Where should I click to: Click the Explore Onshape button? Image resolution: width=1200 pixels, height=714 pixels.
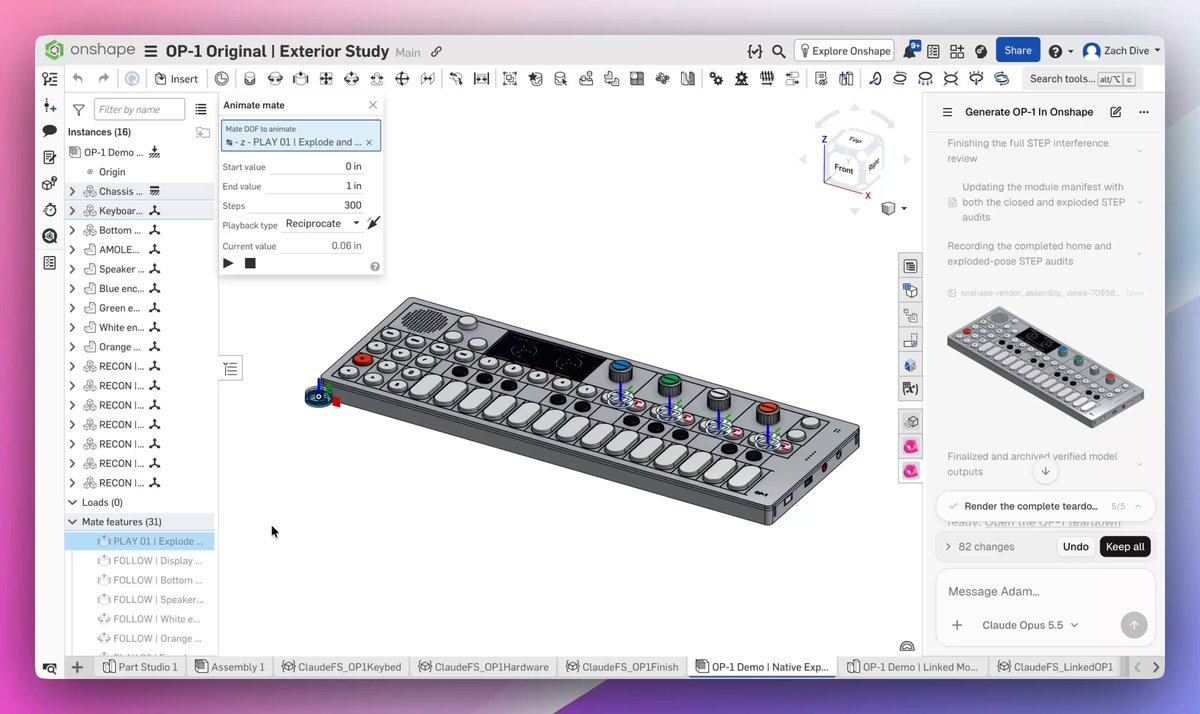[x=844, y=51]
